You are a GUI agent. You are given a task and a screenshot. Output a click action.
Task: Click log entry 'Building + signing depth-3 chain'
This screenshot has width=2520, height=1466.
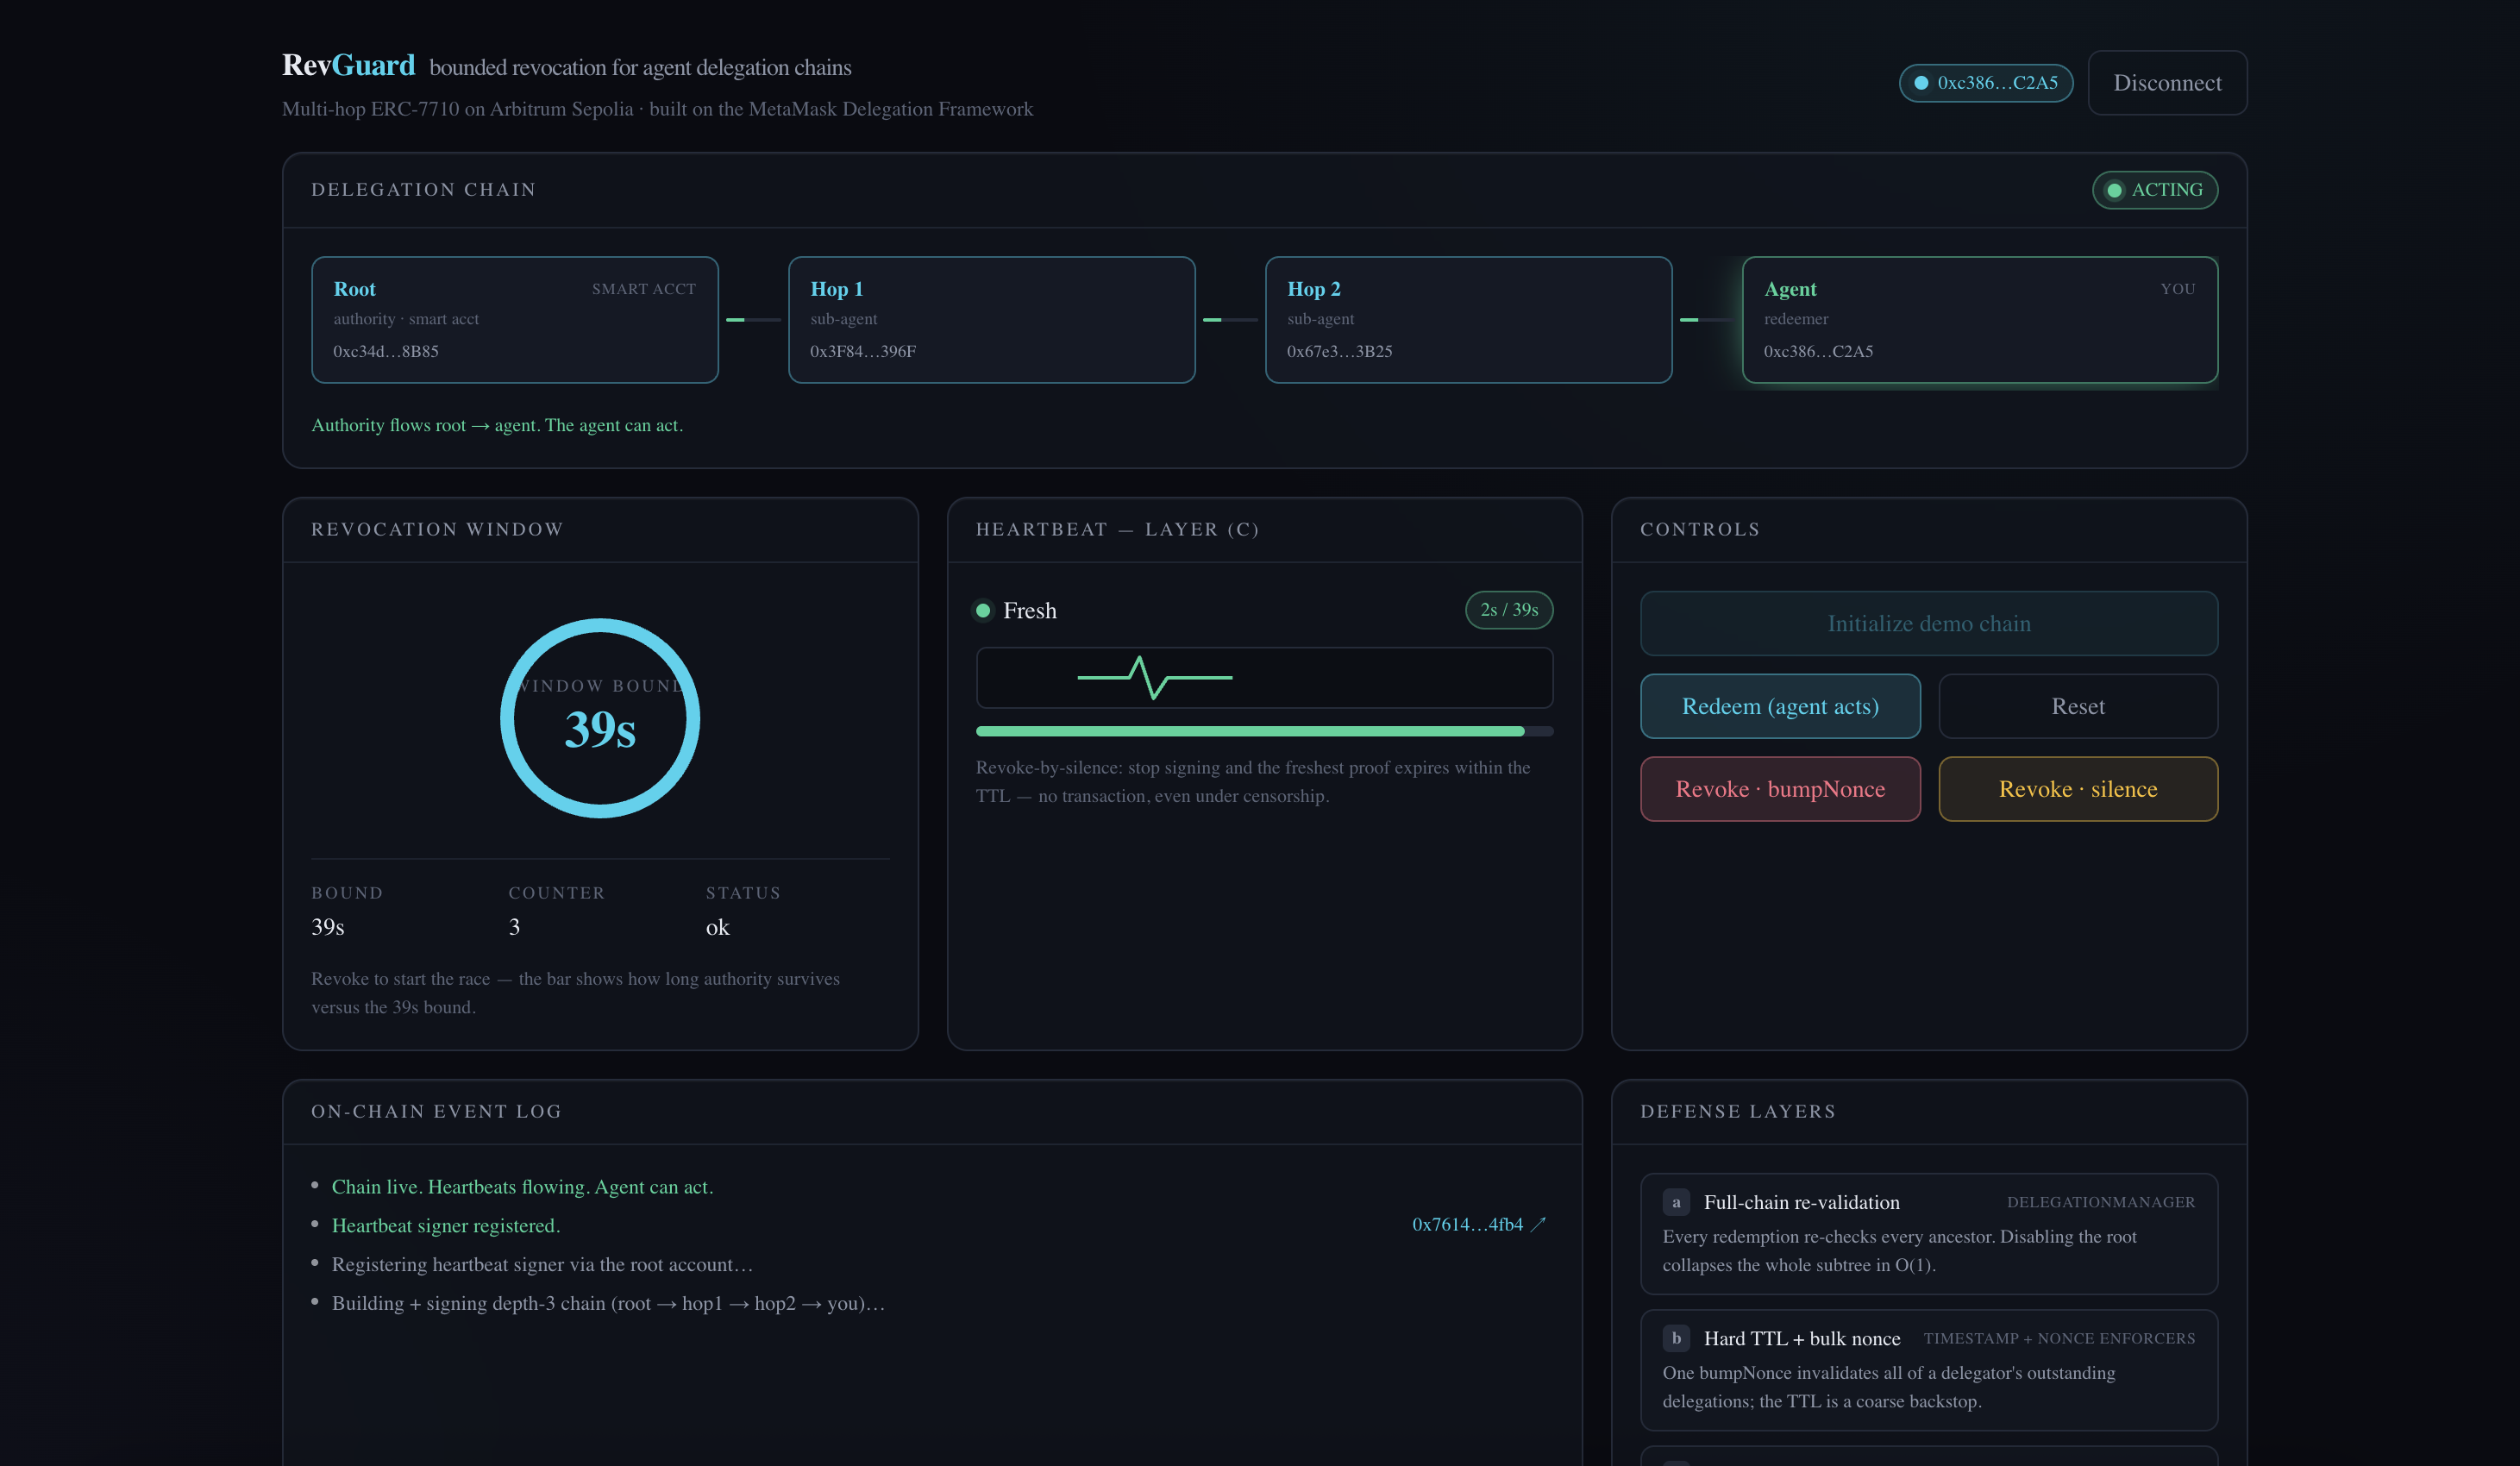608,1303
